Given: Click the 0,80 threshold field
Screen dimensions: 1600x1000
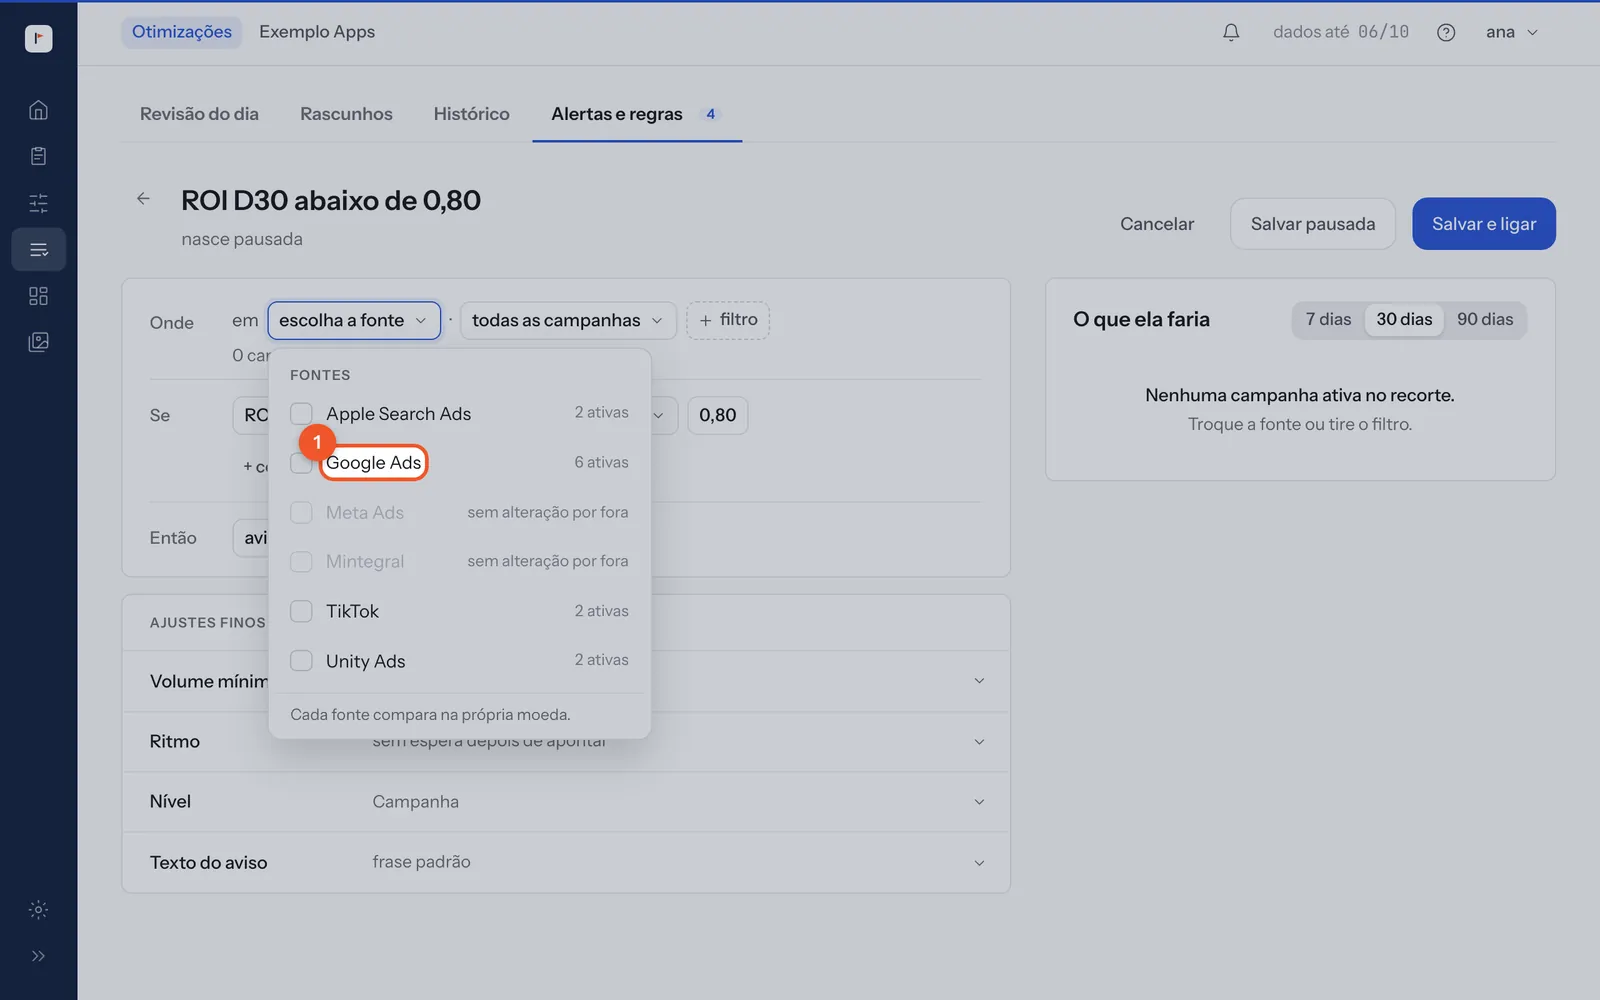Looking at the screenshot, I should tap(718, 415).
